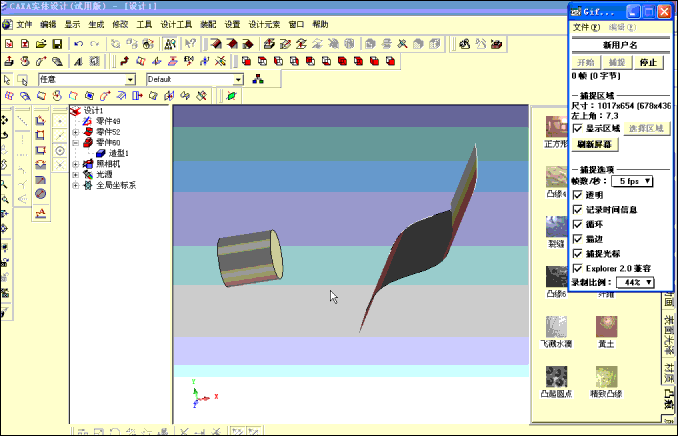The width and height of the screenshot is (678, 436).
Task: Click the crossed tools icon in top toolbar
Action: pos(402,44)
